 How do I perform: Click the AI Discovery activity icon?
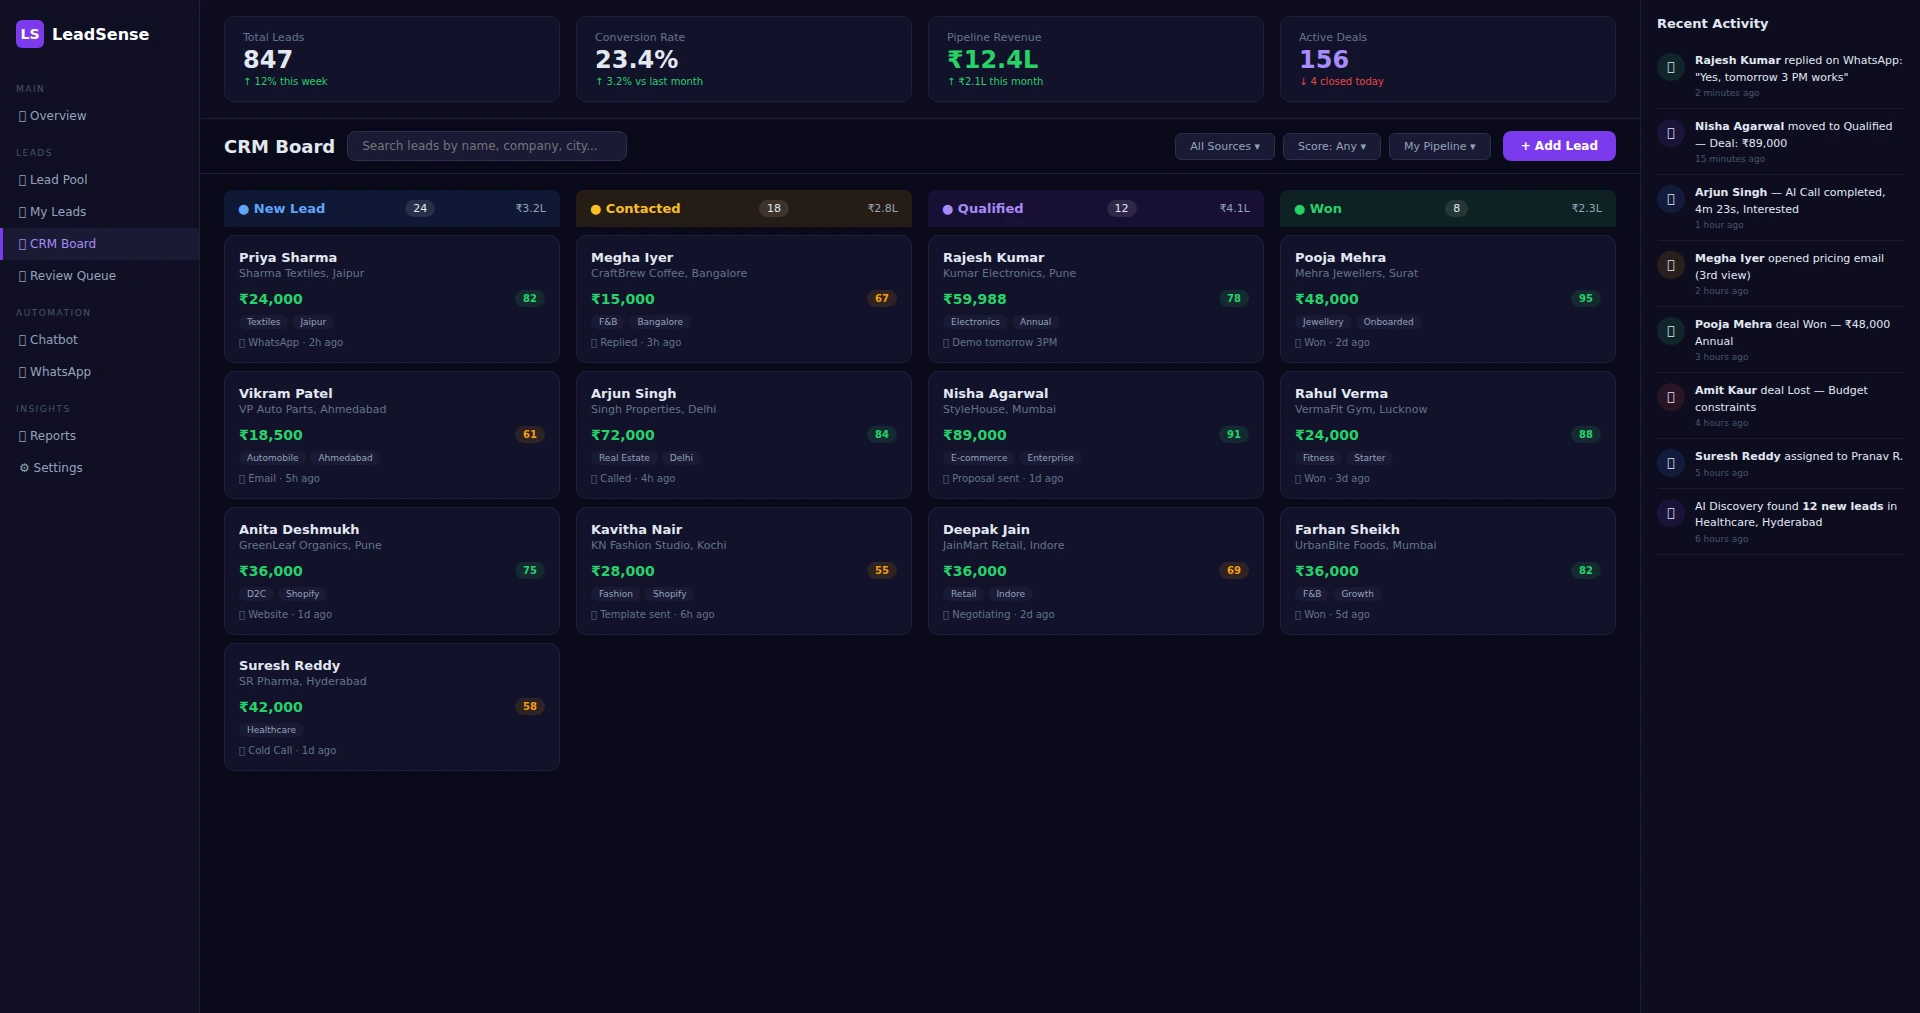1670,514
